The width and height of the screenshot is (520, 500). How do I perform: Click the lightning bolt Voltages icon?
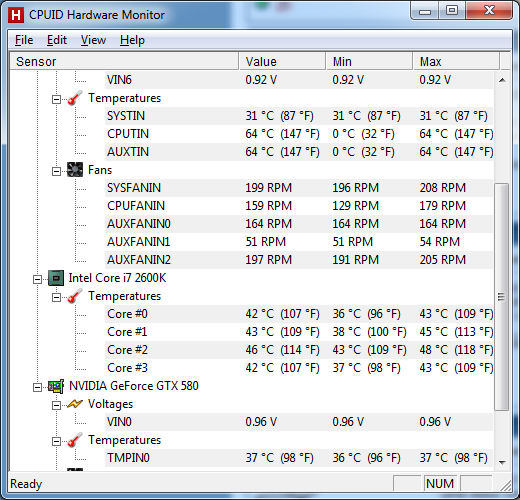(75, 404)
